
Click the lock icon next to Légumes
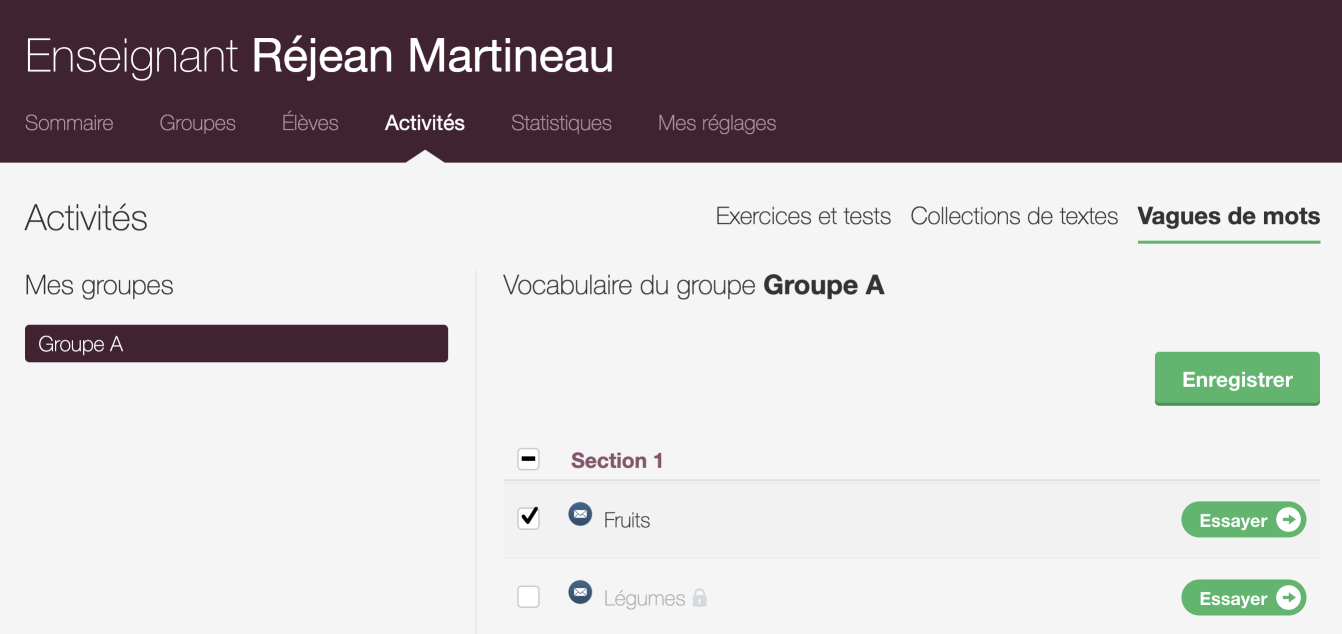[700, 598]
